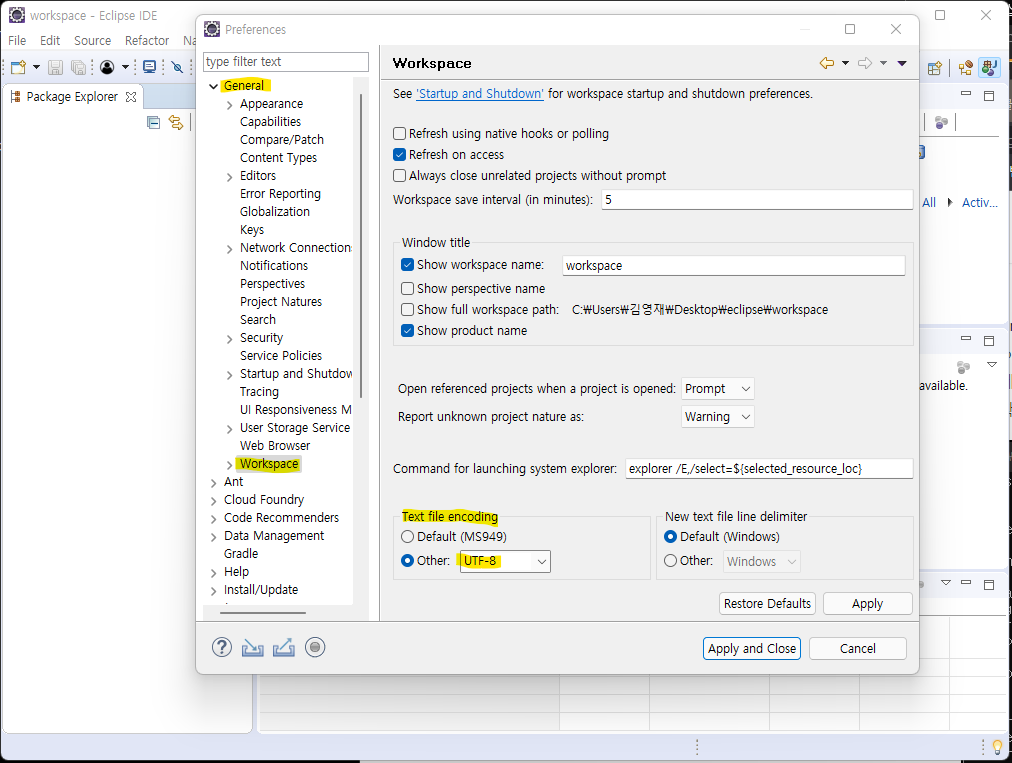Click the monitor-shaped toolbar icon
1012x763 pixels.
point(149,66)
